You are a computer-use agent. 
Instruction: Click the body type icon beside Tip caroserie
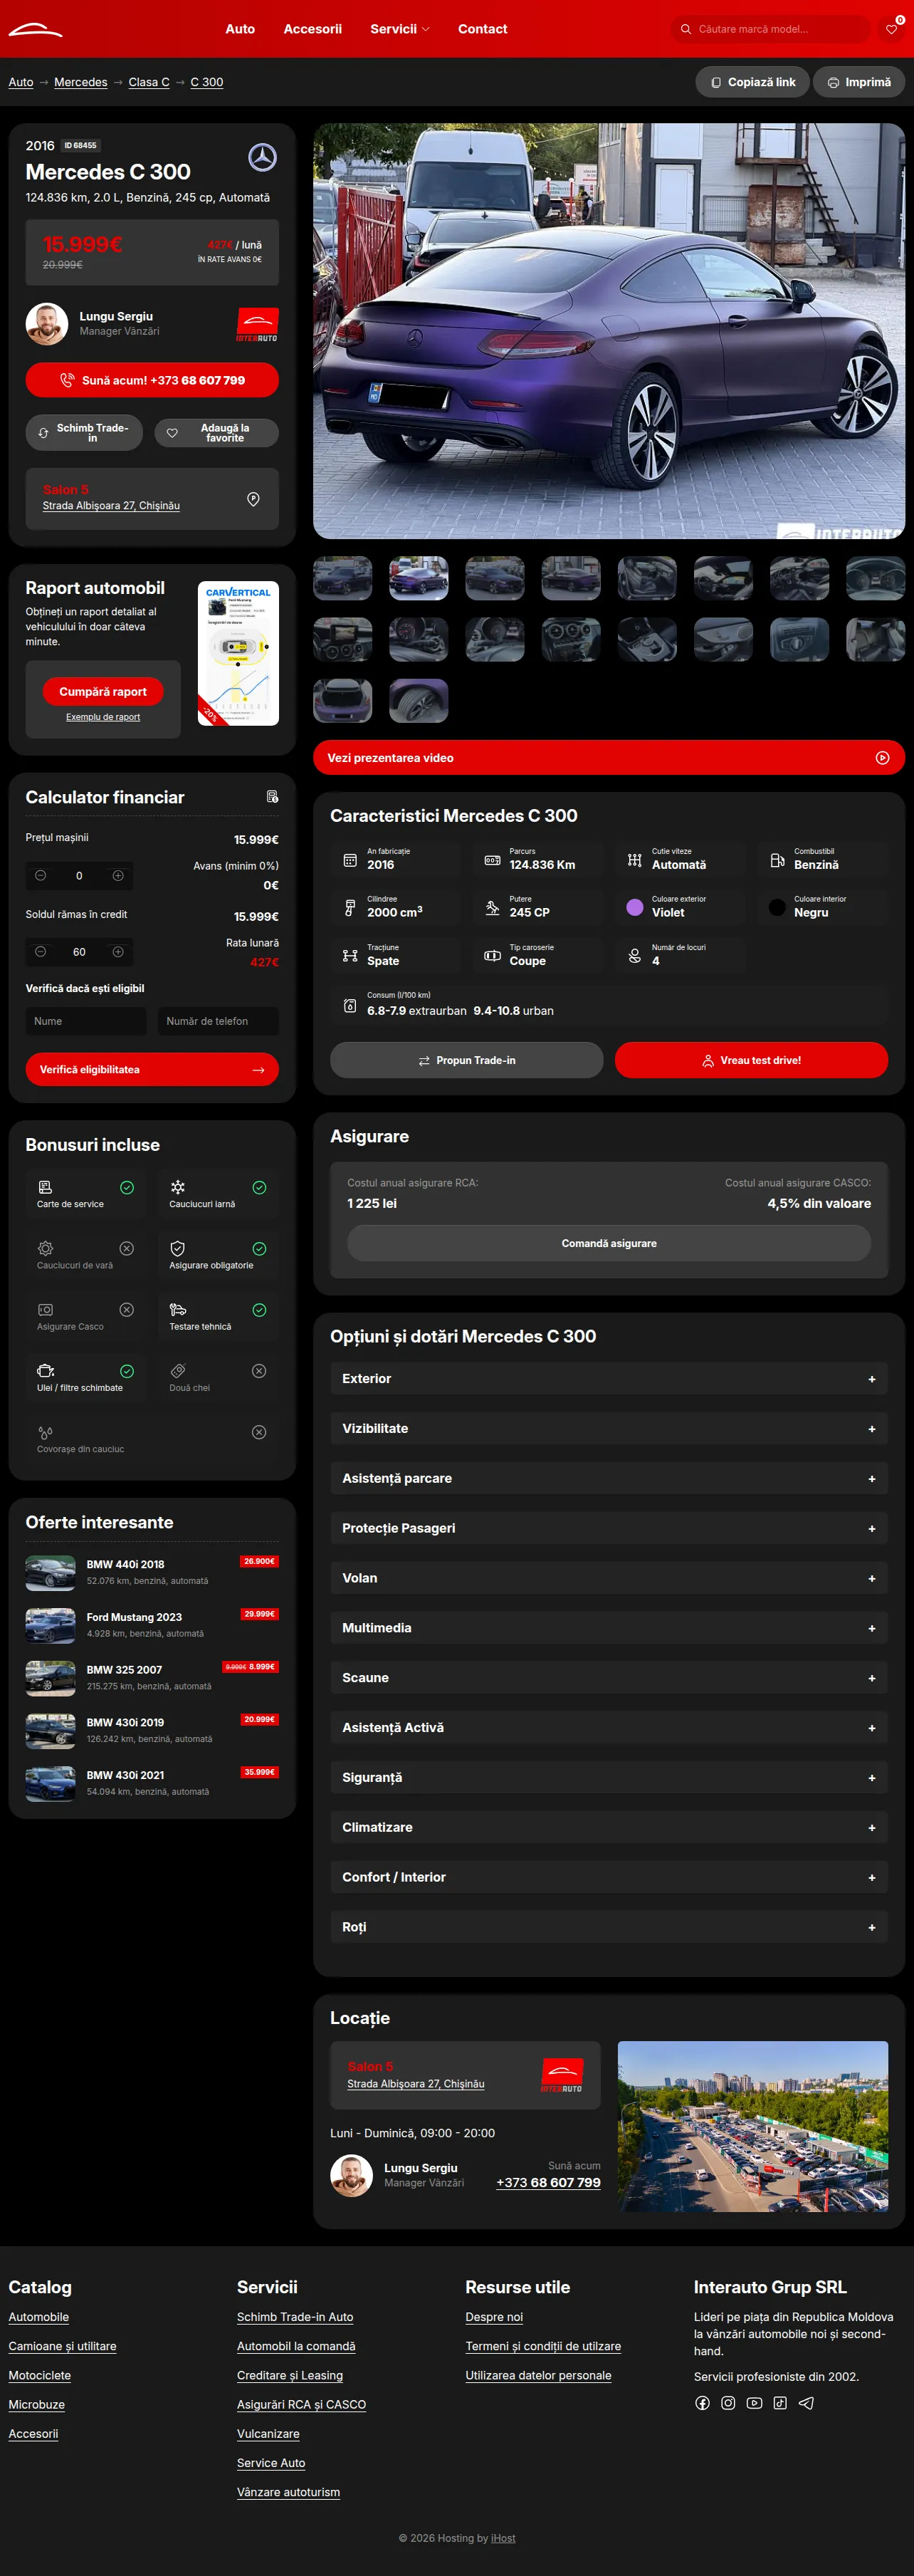492,956
